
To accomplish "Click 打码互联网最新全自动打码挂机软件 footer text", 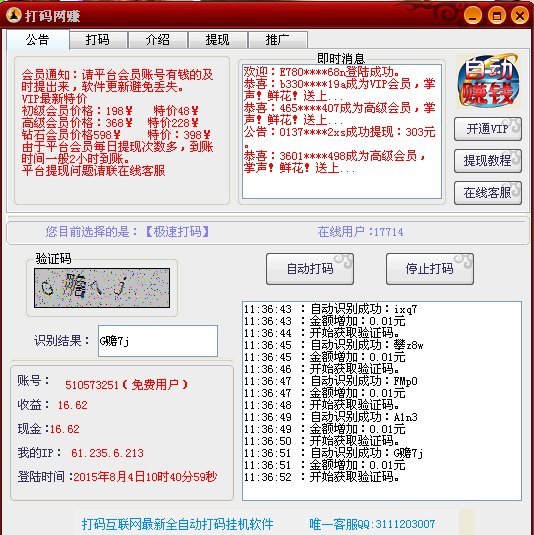I will click(x=177, y=524).
